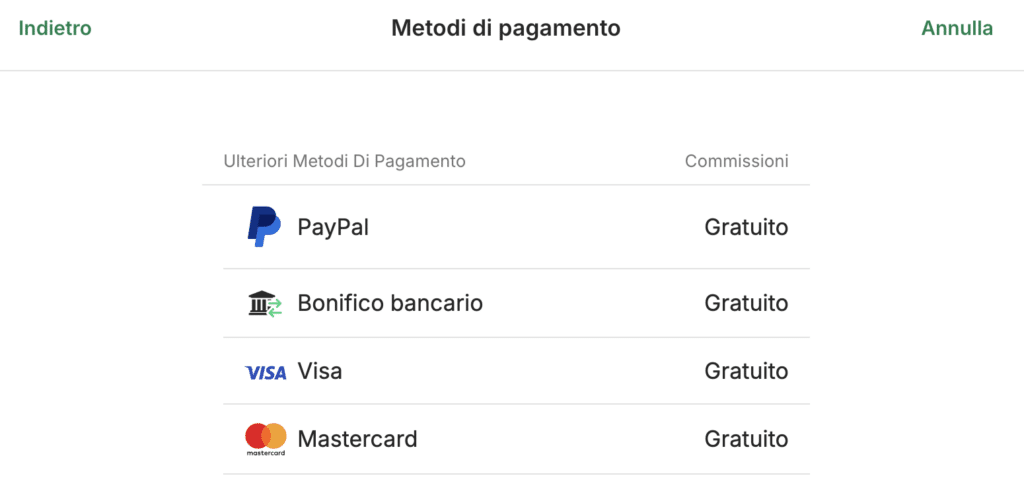Cancel with the Annulla link
Viewport: 1024px width, 499px height.
(x=957, y=28)
